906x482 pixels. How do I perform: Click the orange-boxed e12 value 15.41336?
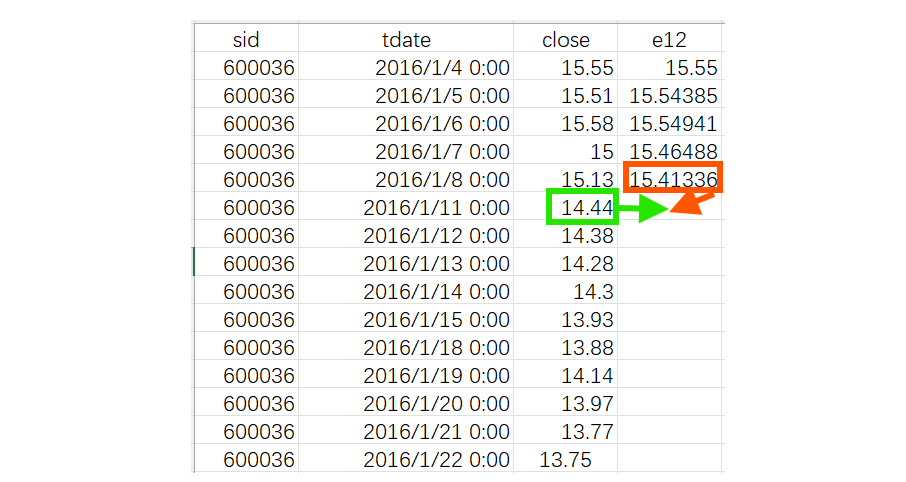(x=673, y=178)
